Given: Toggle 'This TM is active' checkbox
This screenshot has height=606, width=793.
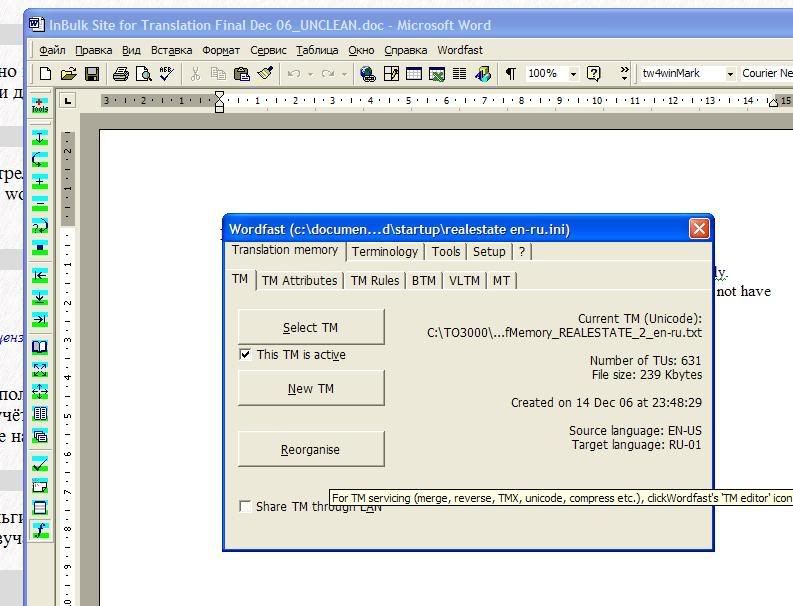Looking at the screenshot, I should pos(245,354).
